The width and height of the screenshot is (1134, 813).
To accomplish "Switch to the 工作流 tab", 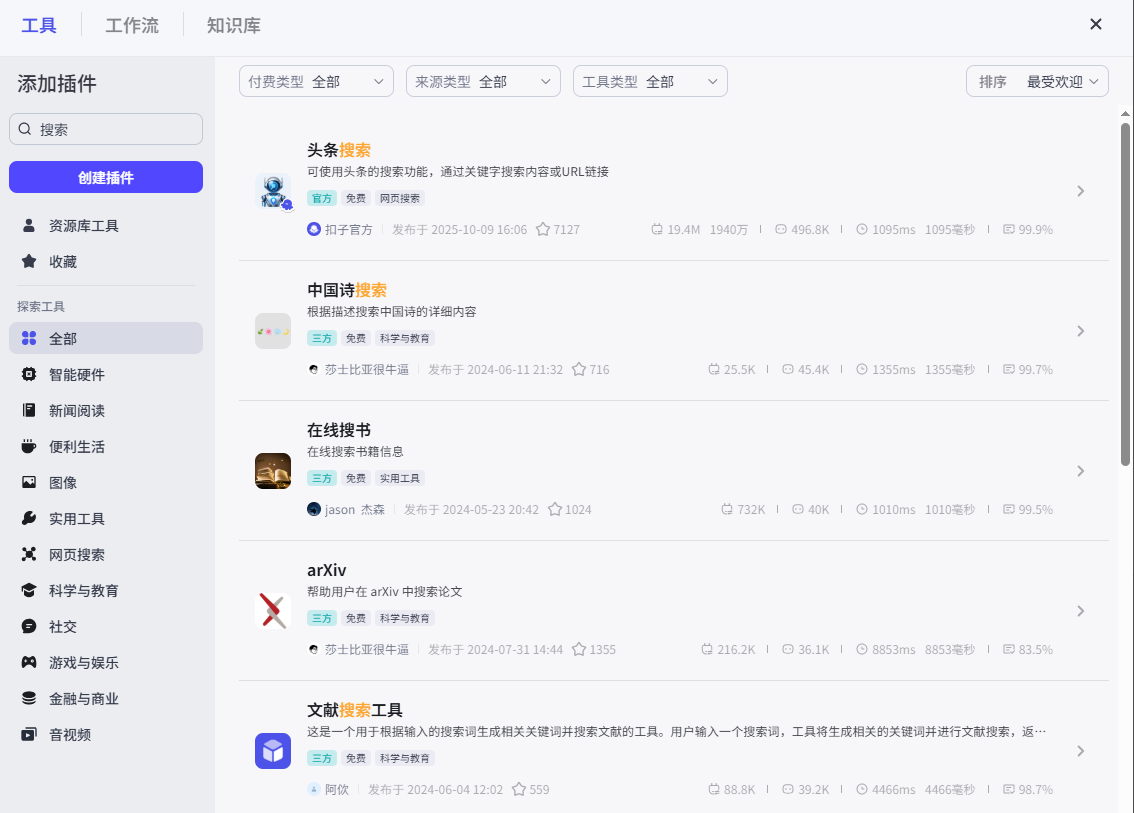I will 132,25.
